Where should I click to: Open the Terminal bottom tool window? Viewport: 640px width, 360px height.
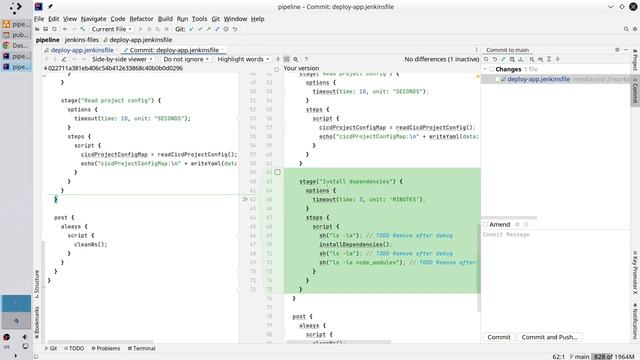coord(141,348)
